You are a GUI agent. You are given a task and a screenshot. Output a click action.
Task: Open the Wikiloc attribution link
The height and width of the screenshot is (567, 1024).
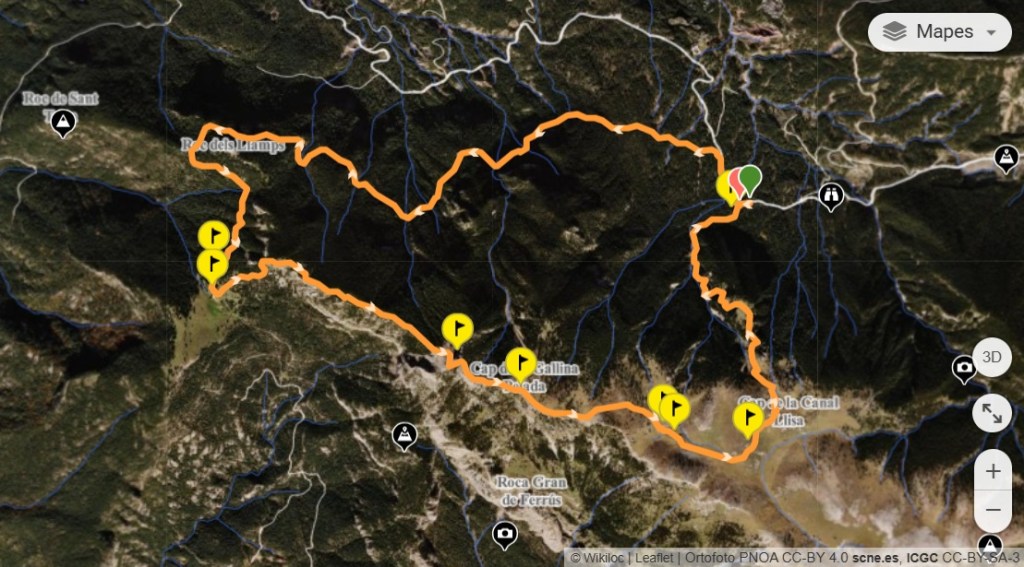click(x=603, y=559)
